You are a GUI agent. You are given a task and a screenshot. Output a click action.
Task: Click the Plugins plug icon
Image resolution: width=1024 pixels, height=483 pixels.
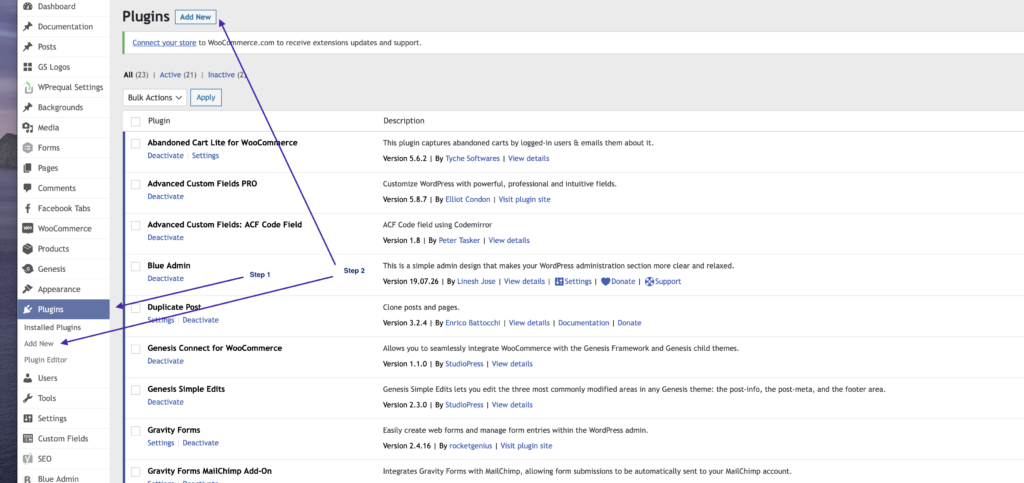click(27, 309)
